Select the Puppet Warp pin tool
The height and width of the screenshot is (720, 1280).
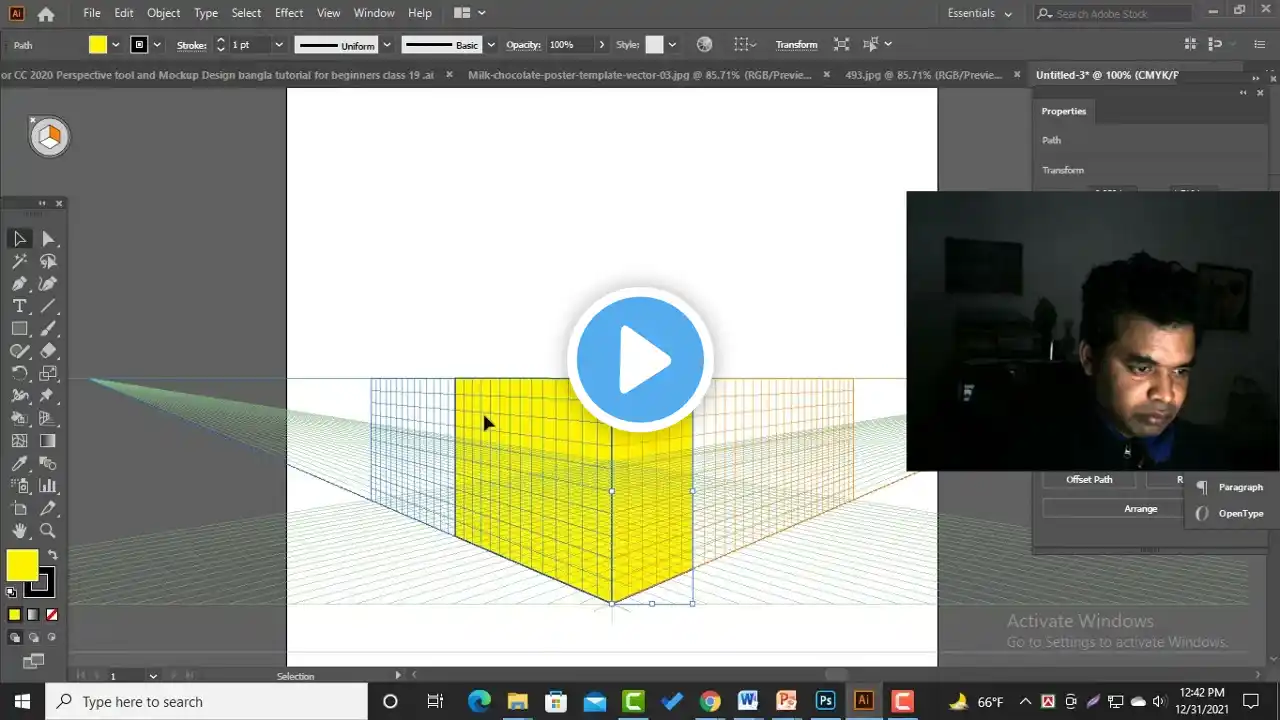pyautogui.click(x=48, y=396)
